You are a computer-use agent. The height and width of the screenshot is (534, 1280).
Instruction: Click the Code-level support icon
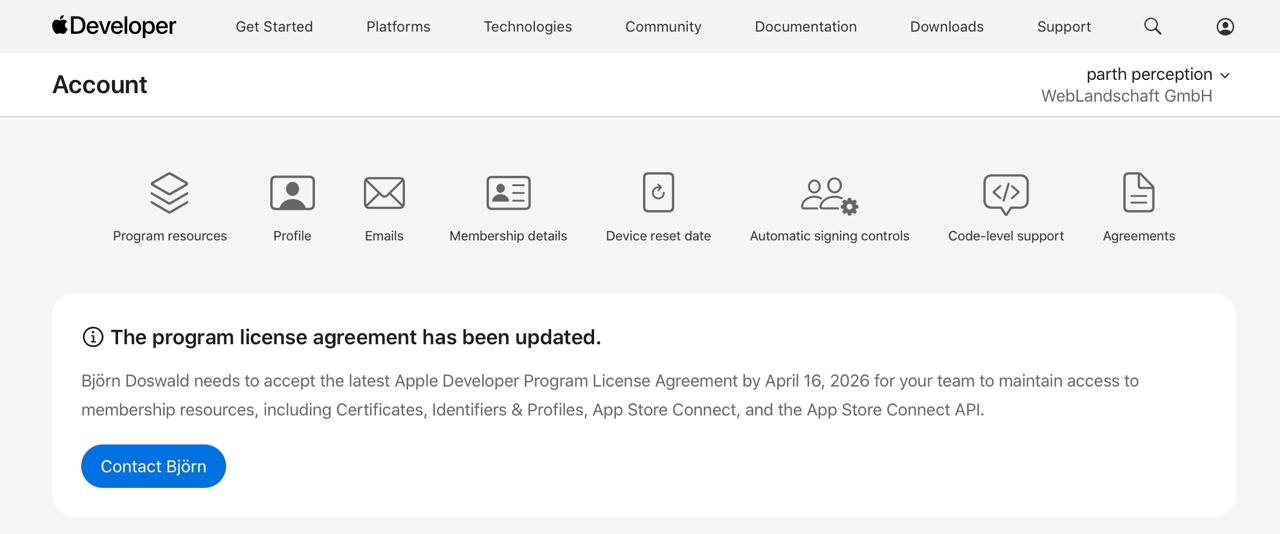point(1005,193)
